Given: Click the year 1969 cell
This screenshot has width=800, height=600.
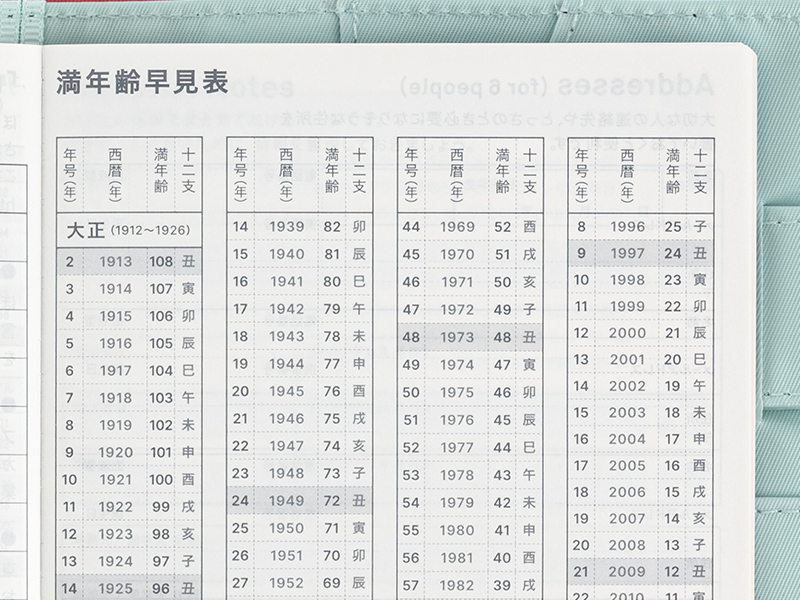Looking at the screenshot, I should (x=457, y=227).
